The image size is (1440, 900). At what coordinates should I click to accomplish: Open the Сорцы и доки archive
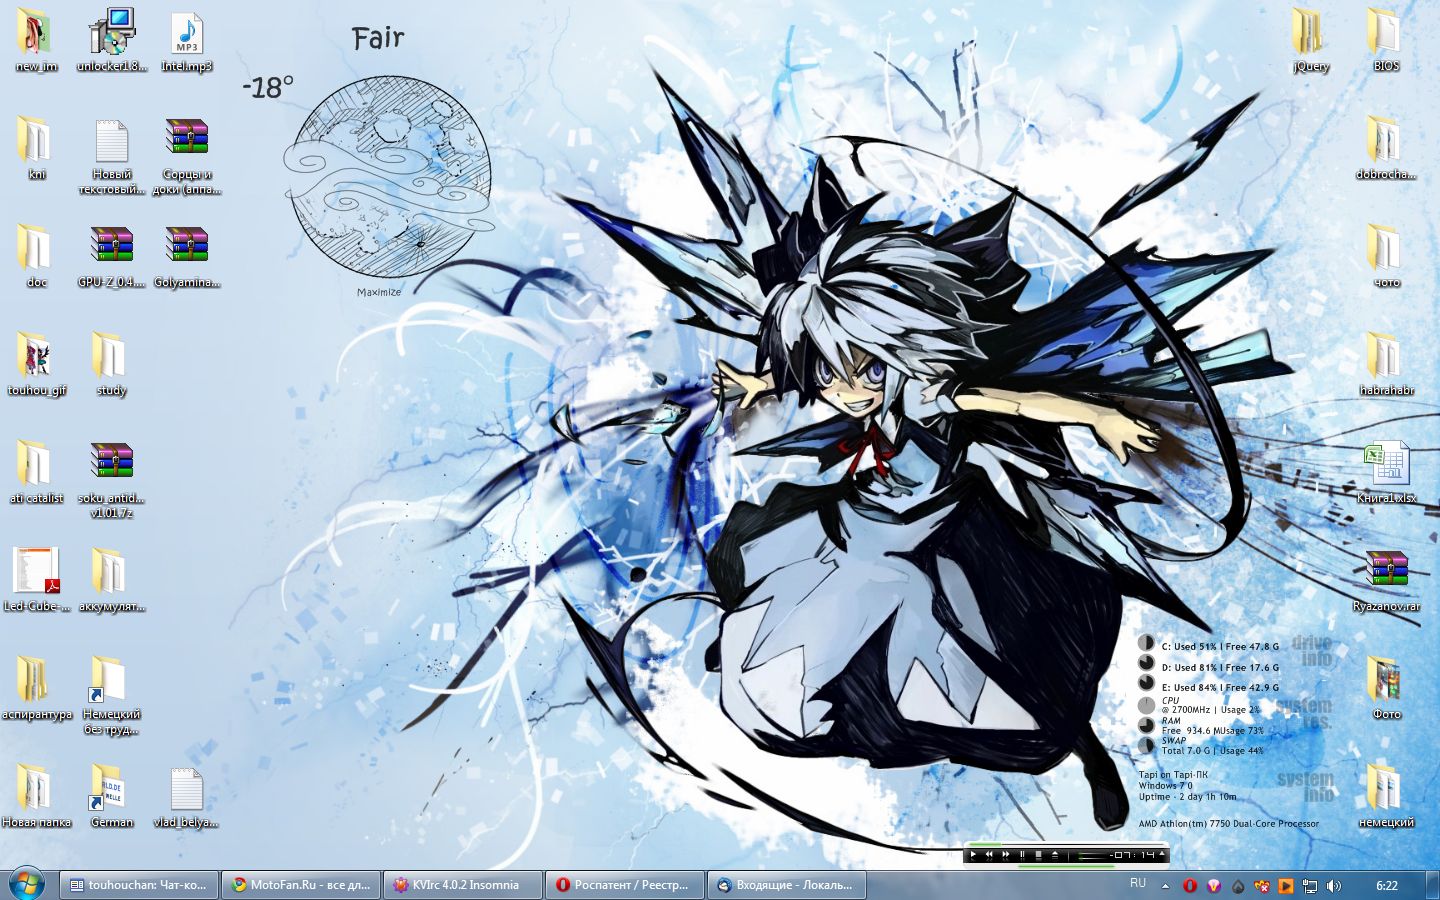click(x=187, y=155)
